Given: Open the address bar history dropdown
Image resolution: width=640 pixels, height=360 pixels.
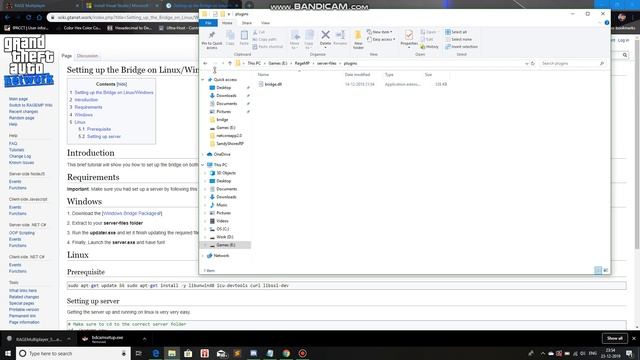Looking at the screenshot, I should click(x=527, y=63).
